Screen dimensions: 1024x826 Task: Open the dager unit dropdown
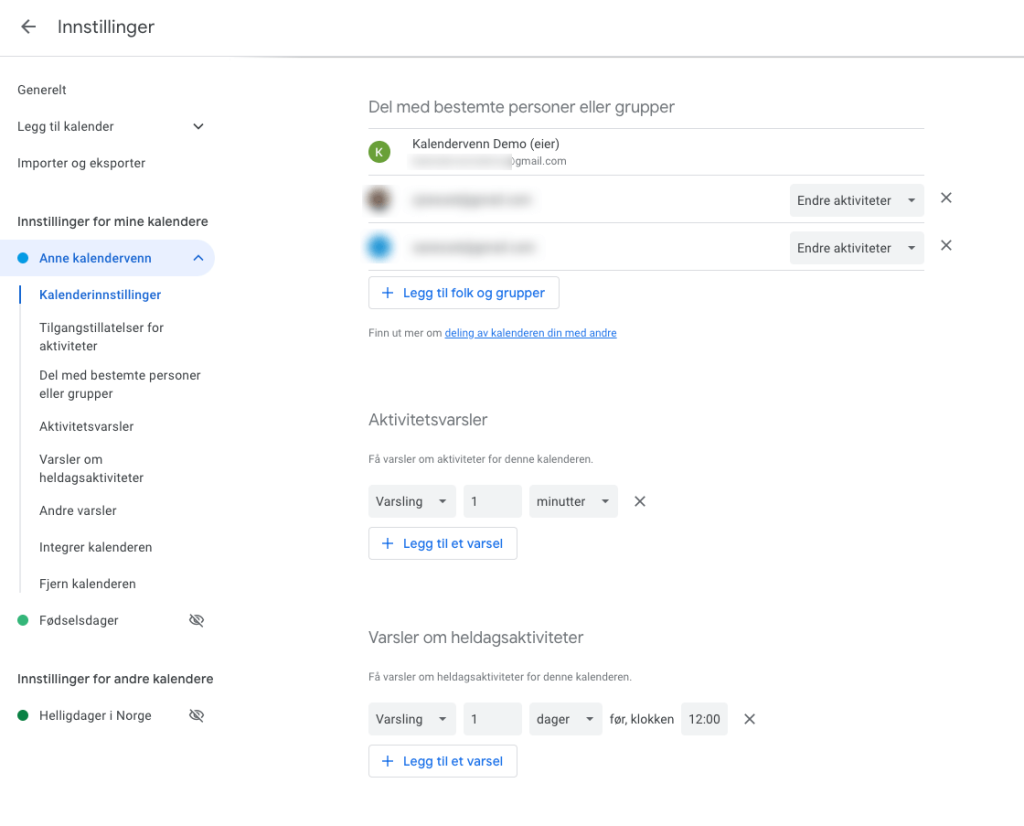pyautogui.click(x=565, y=719)
